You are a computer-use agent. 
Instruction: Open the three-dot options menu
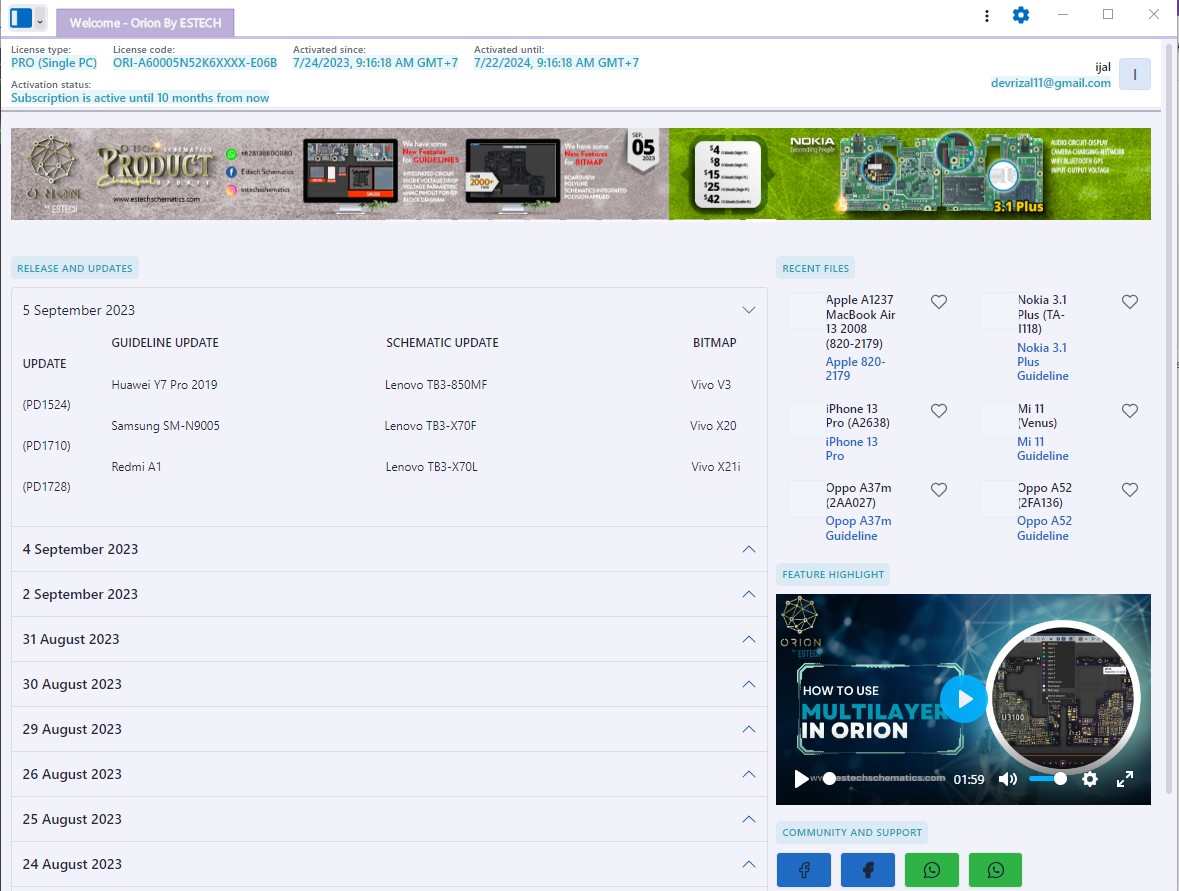click(x=987, y=16)
